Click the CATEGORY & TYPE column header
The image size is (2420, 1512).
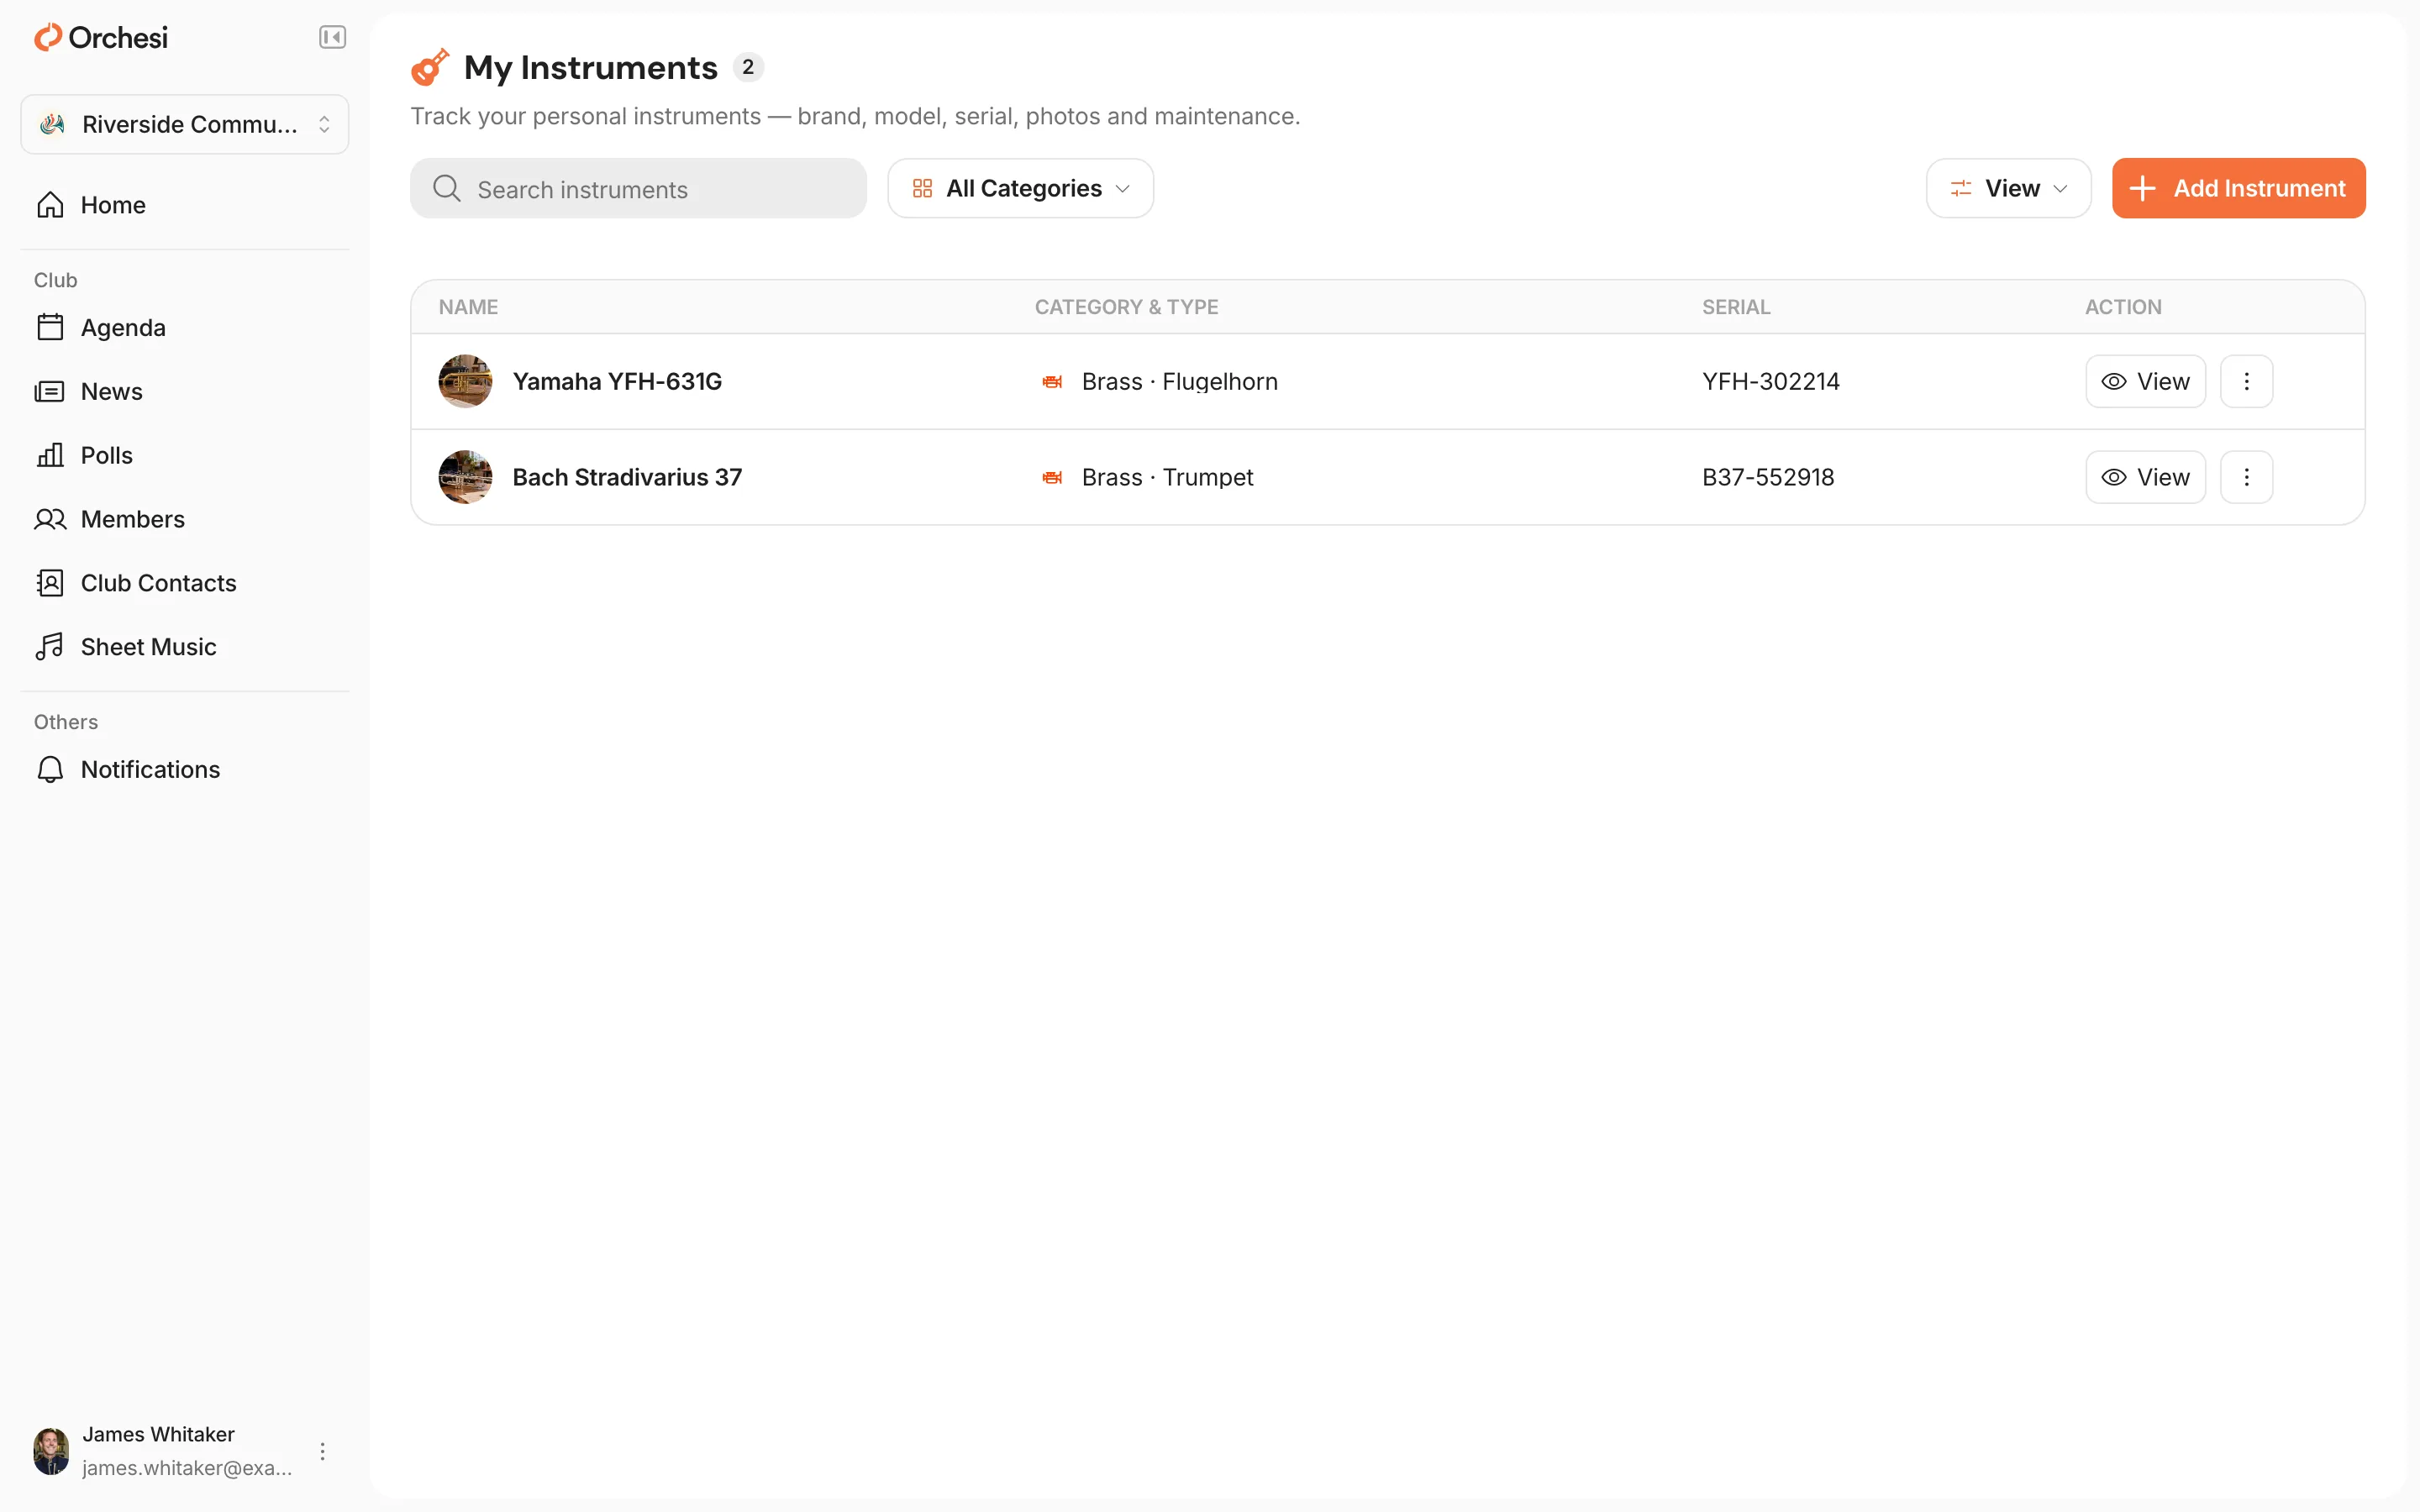click(1126, 307)
